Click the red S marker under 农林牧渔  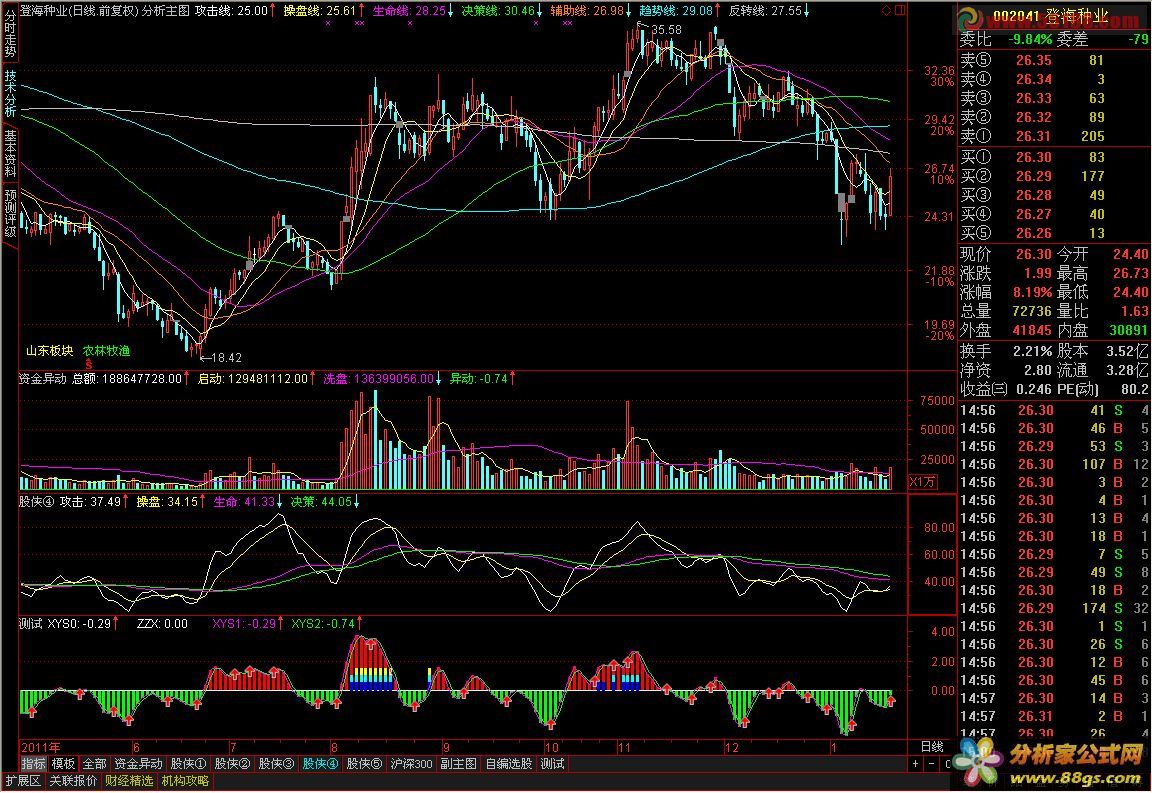click(89, 364)
